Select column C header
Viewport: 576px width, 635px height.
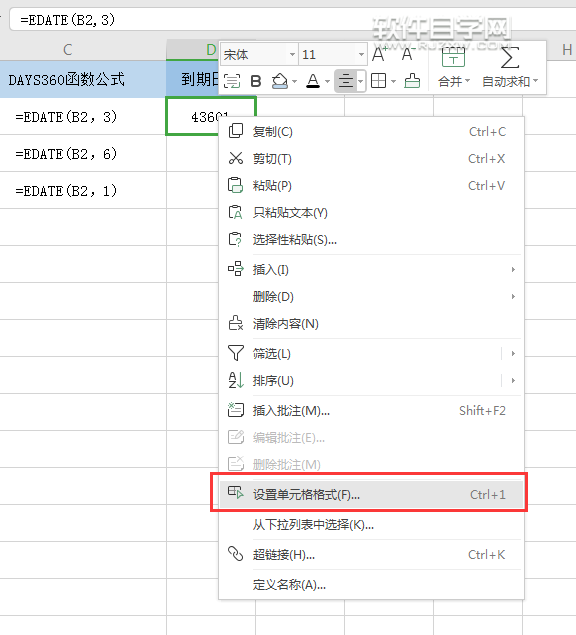click(x=68, y=50)
